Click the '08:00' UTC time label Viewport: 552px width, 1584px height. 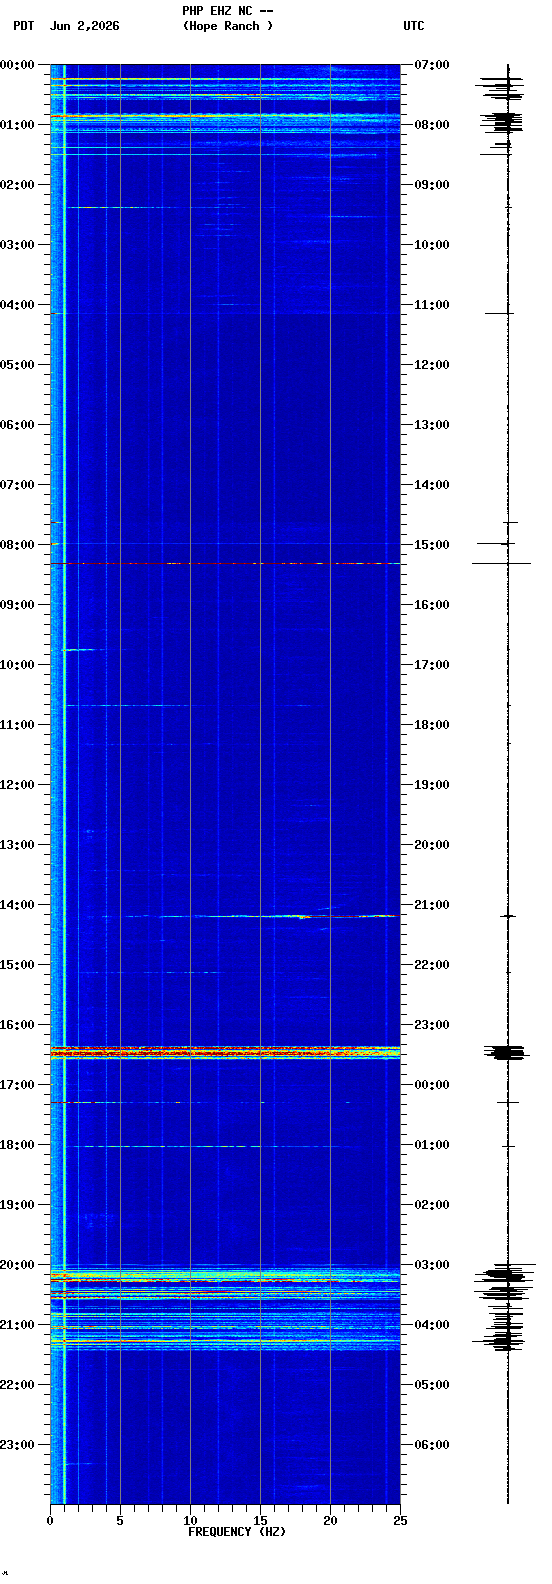(x=431, y=125)
